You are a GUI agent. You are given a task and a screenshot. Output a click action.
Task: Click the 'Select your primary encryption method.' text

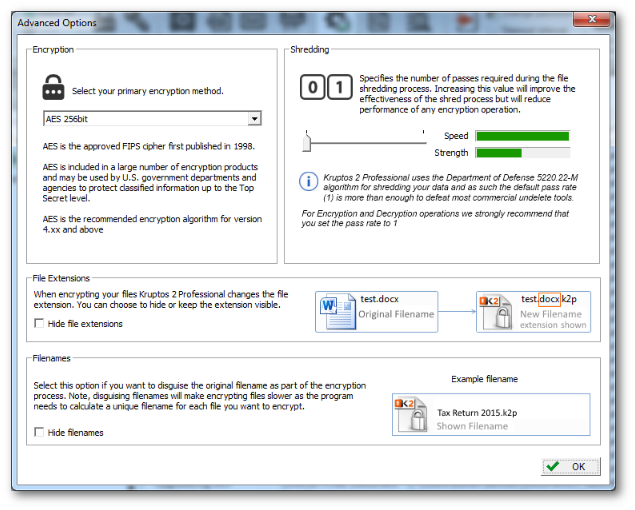click(148, 91)
